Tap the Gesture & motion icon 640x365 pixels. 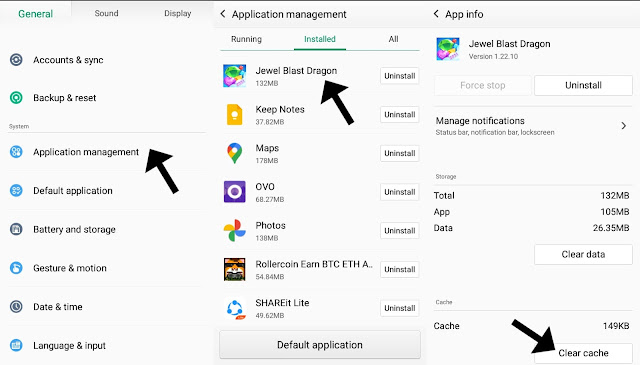(x=16, y=268)
